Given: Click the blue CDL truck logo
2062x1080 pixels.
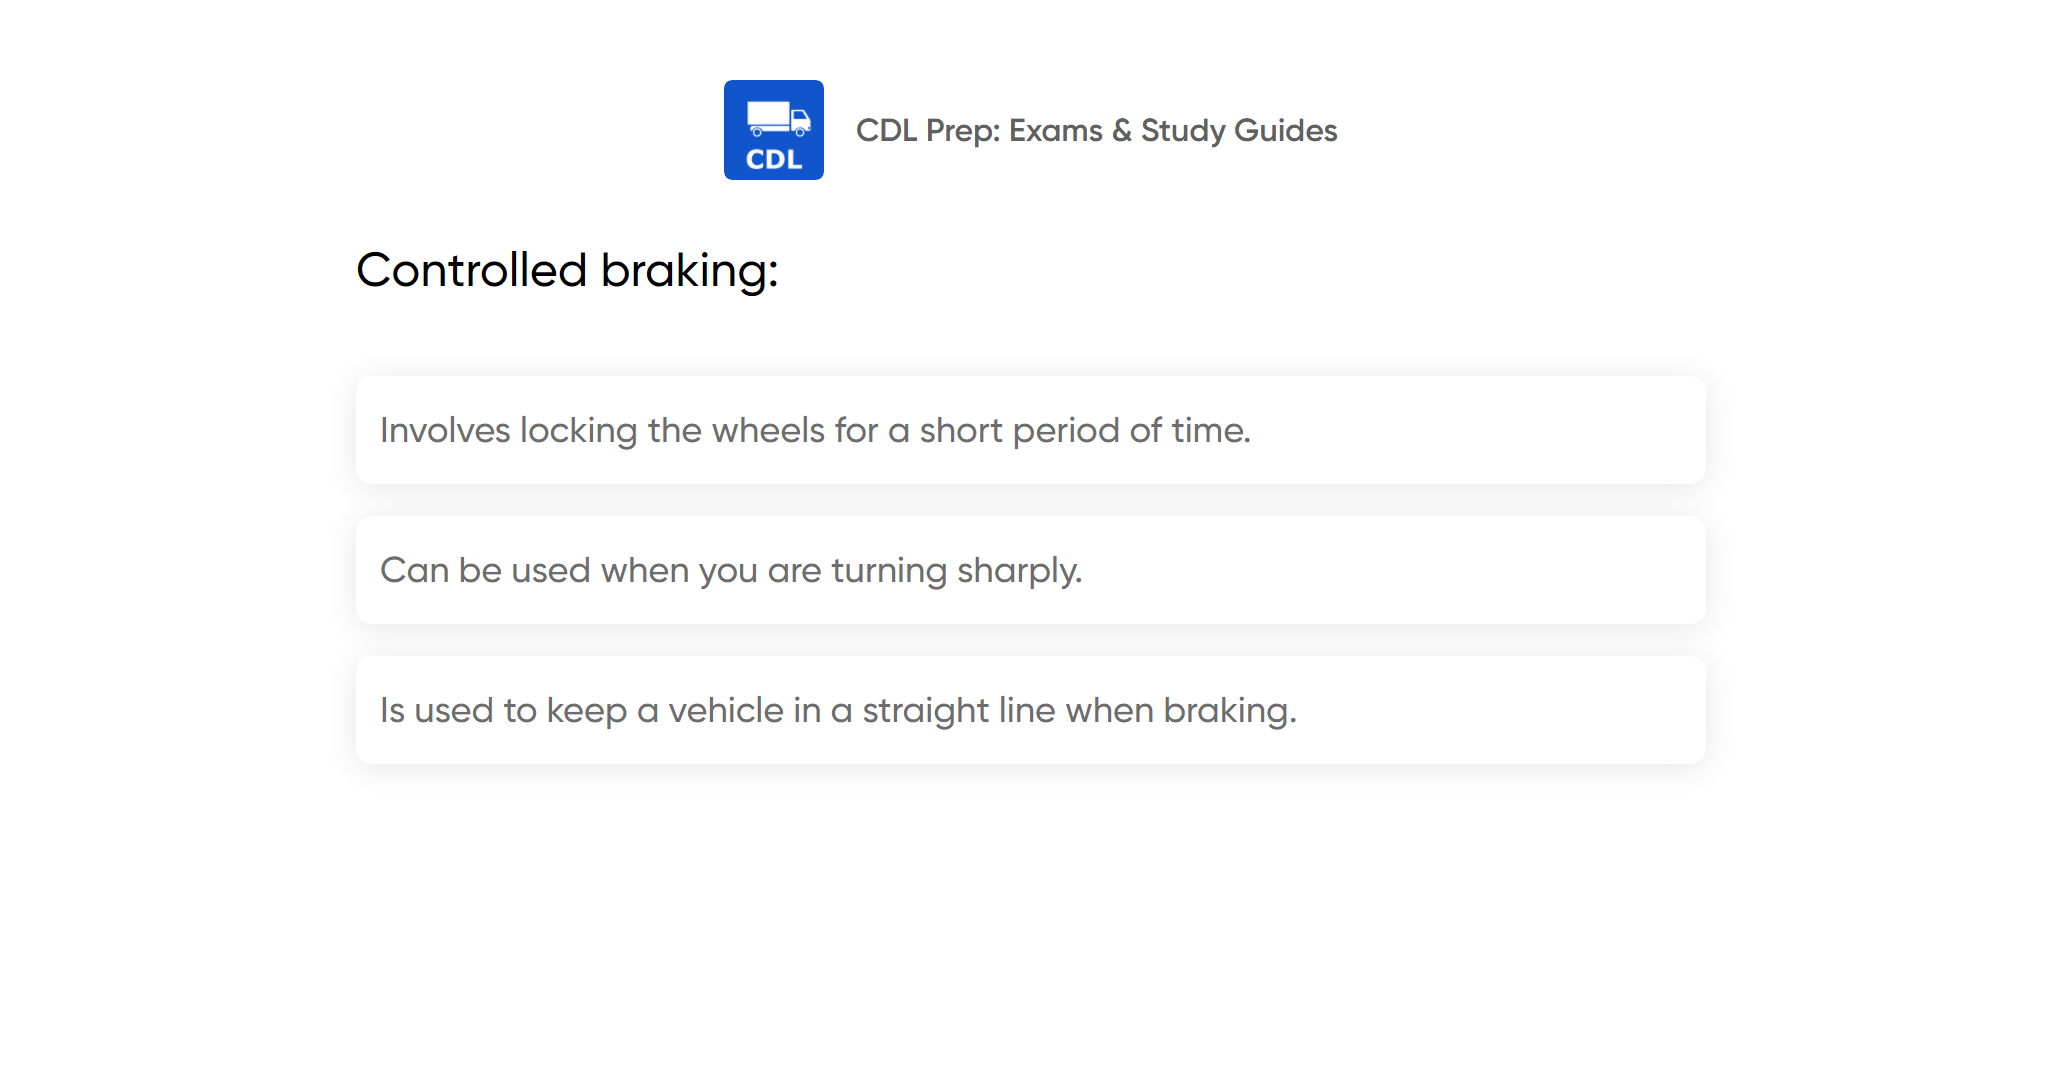Looking at the screenshot, I should tap(773, 130).
